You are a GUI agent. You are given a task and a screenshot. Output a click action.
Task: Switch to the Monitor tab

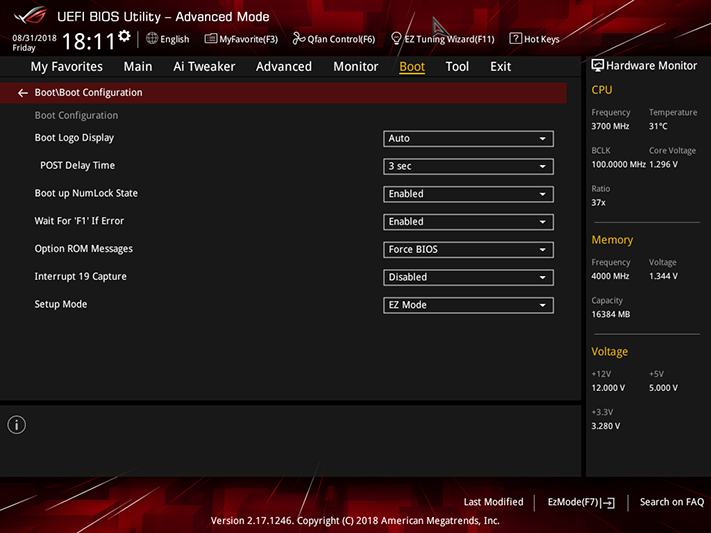tap(356, 67)
